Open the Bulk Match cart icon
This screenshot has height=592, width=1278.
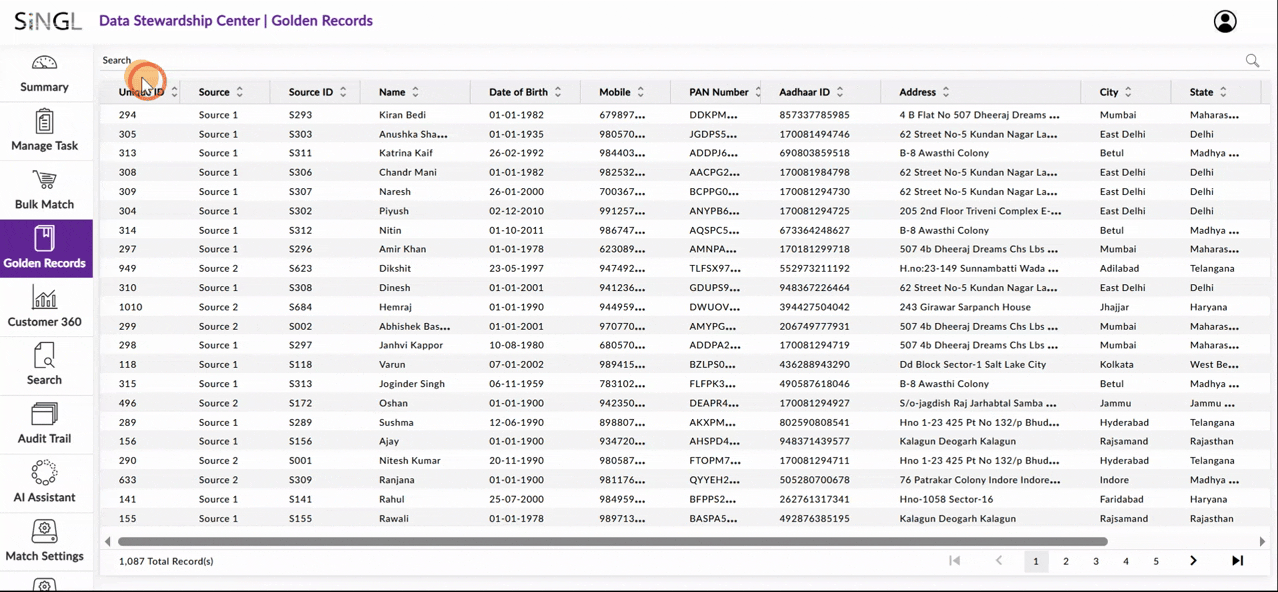(x=45, y=181)
